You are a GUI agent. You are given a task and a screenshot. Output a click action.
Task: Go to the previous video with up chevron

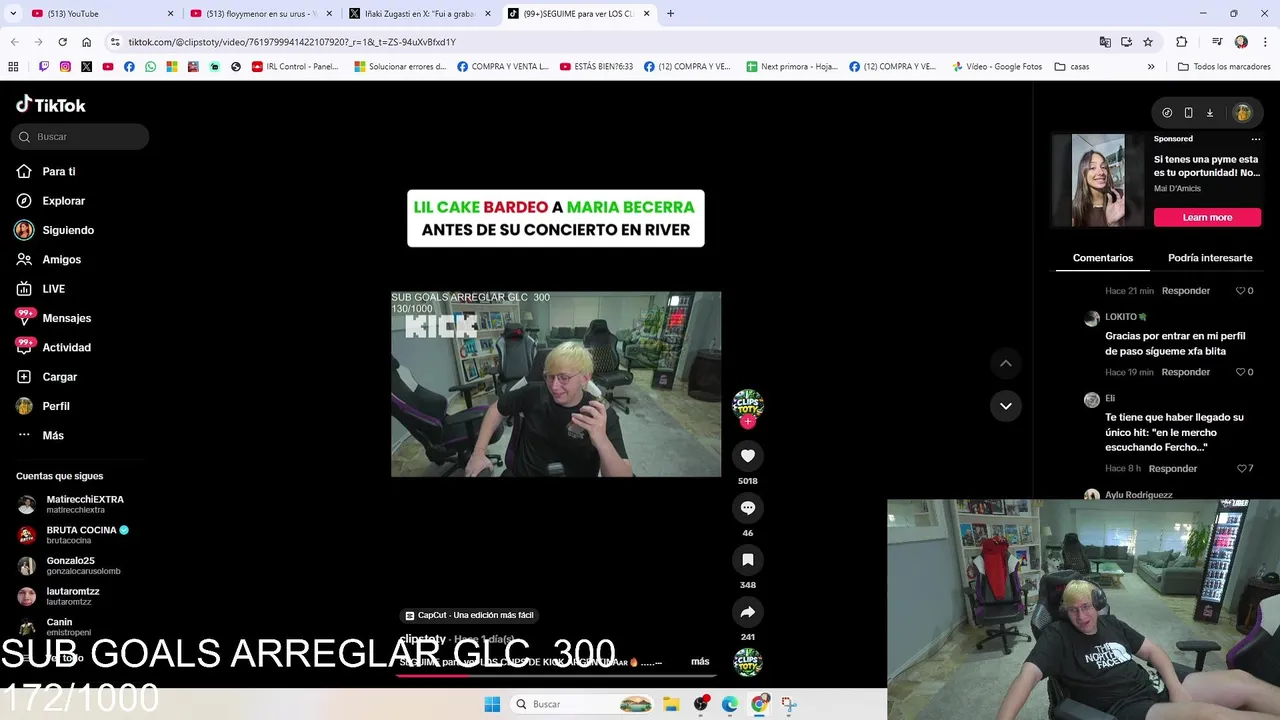[1006, 363]
